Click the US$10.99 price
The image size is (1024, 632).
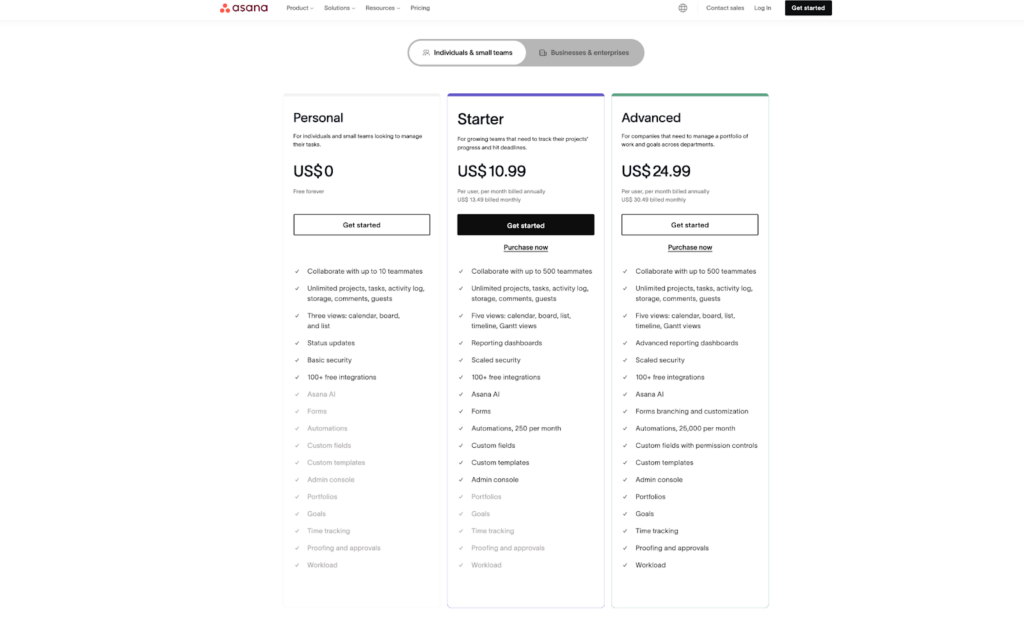pos(491,171)
